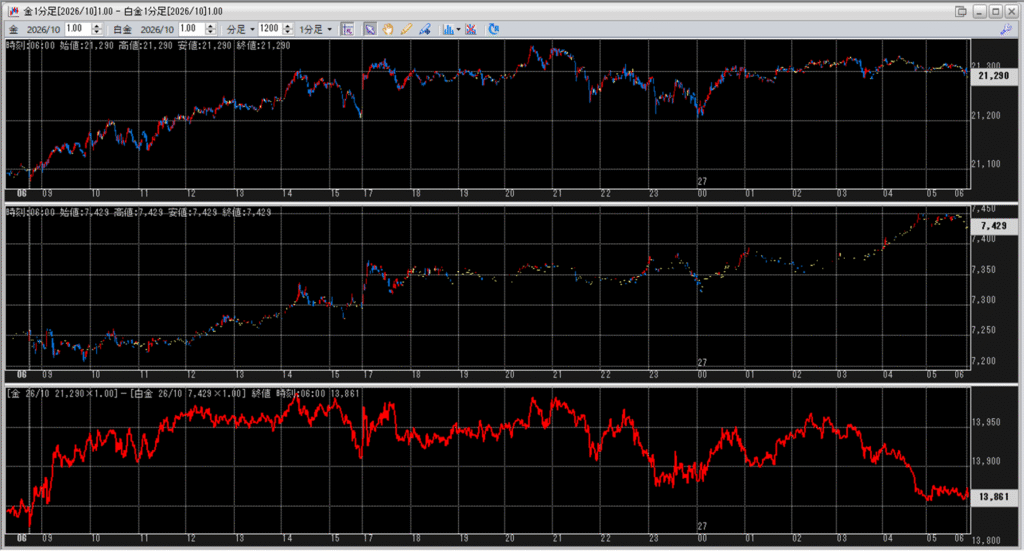1024x551 pixels.
Task: Open the 分足 chart type dropdown
Action: [239, 29]
